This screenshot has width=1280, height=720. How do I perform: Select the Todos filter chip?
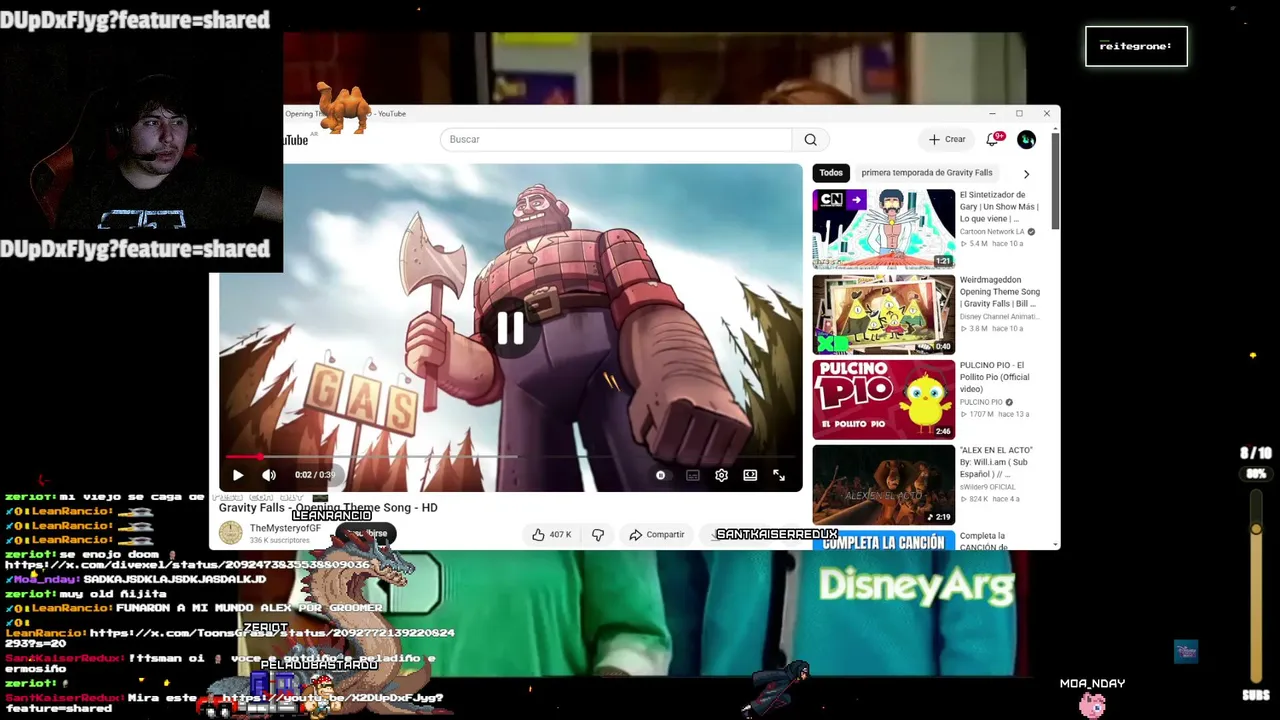click(x=831, y=173)
